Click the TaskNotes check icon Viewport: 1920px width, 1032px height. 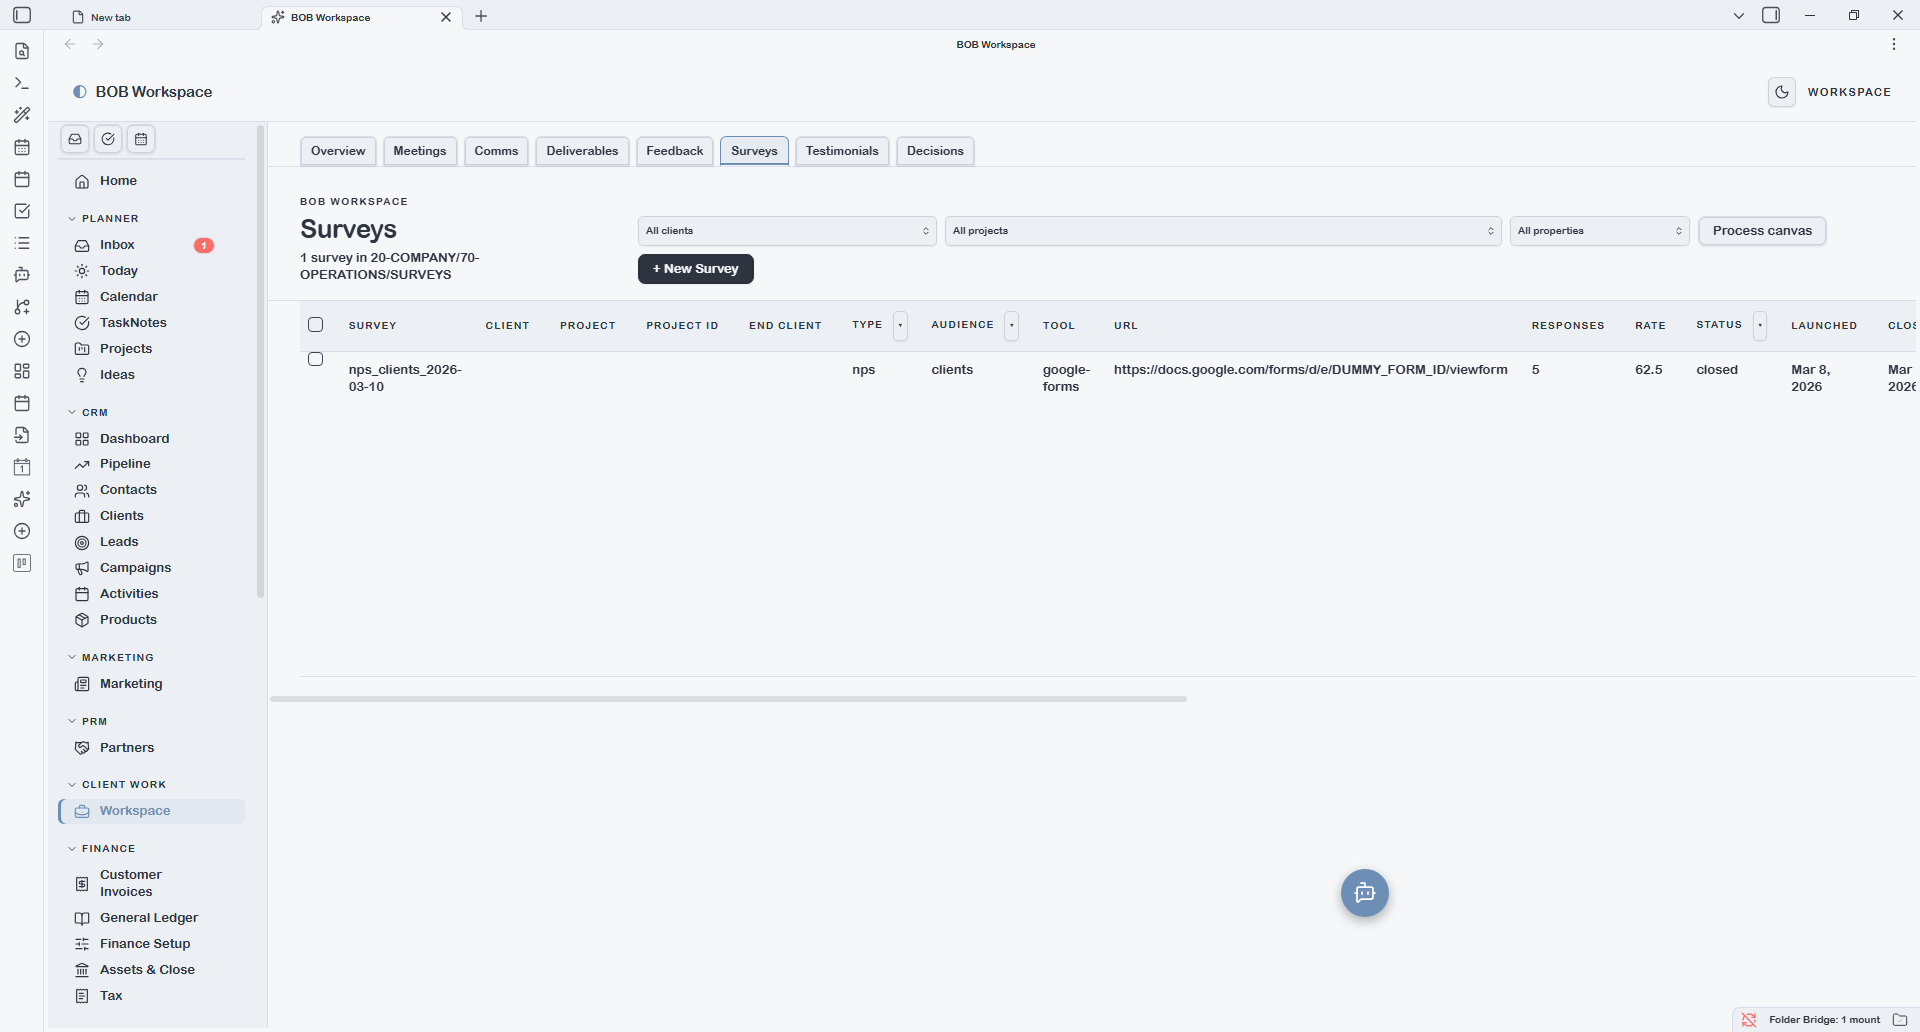point(82,323)
